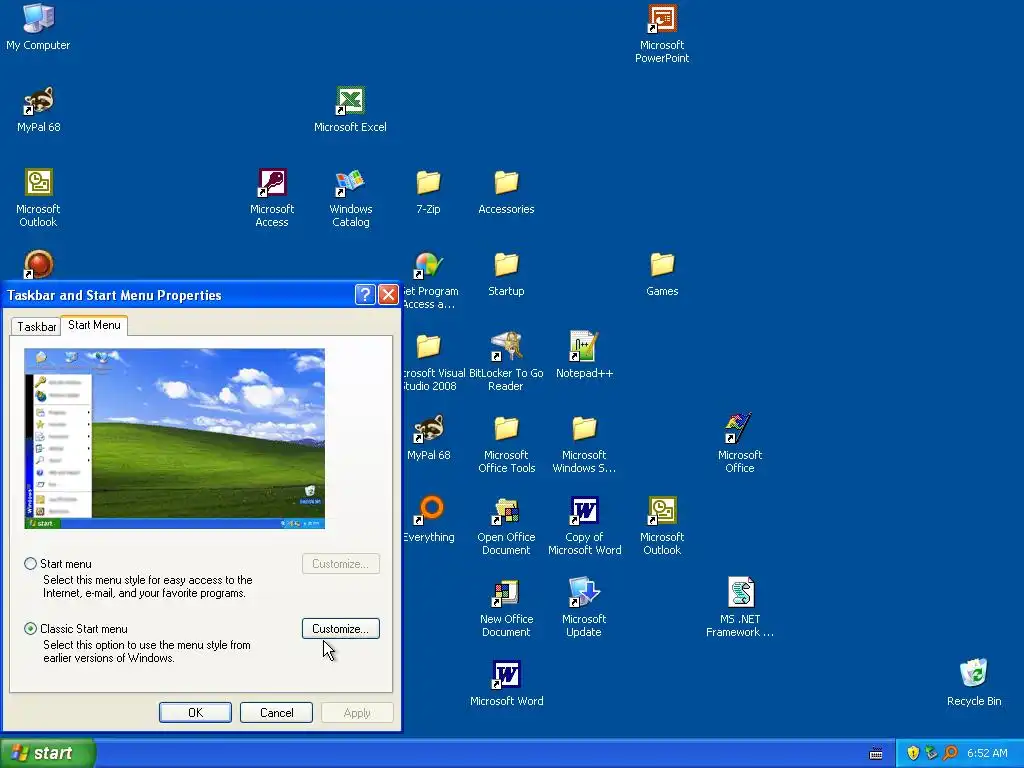Switch to the Taskbar tab
This screenshot has width=1024, height=768.
pos(36,327)
